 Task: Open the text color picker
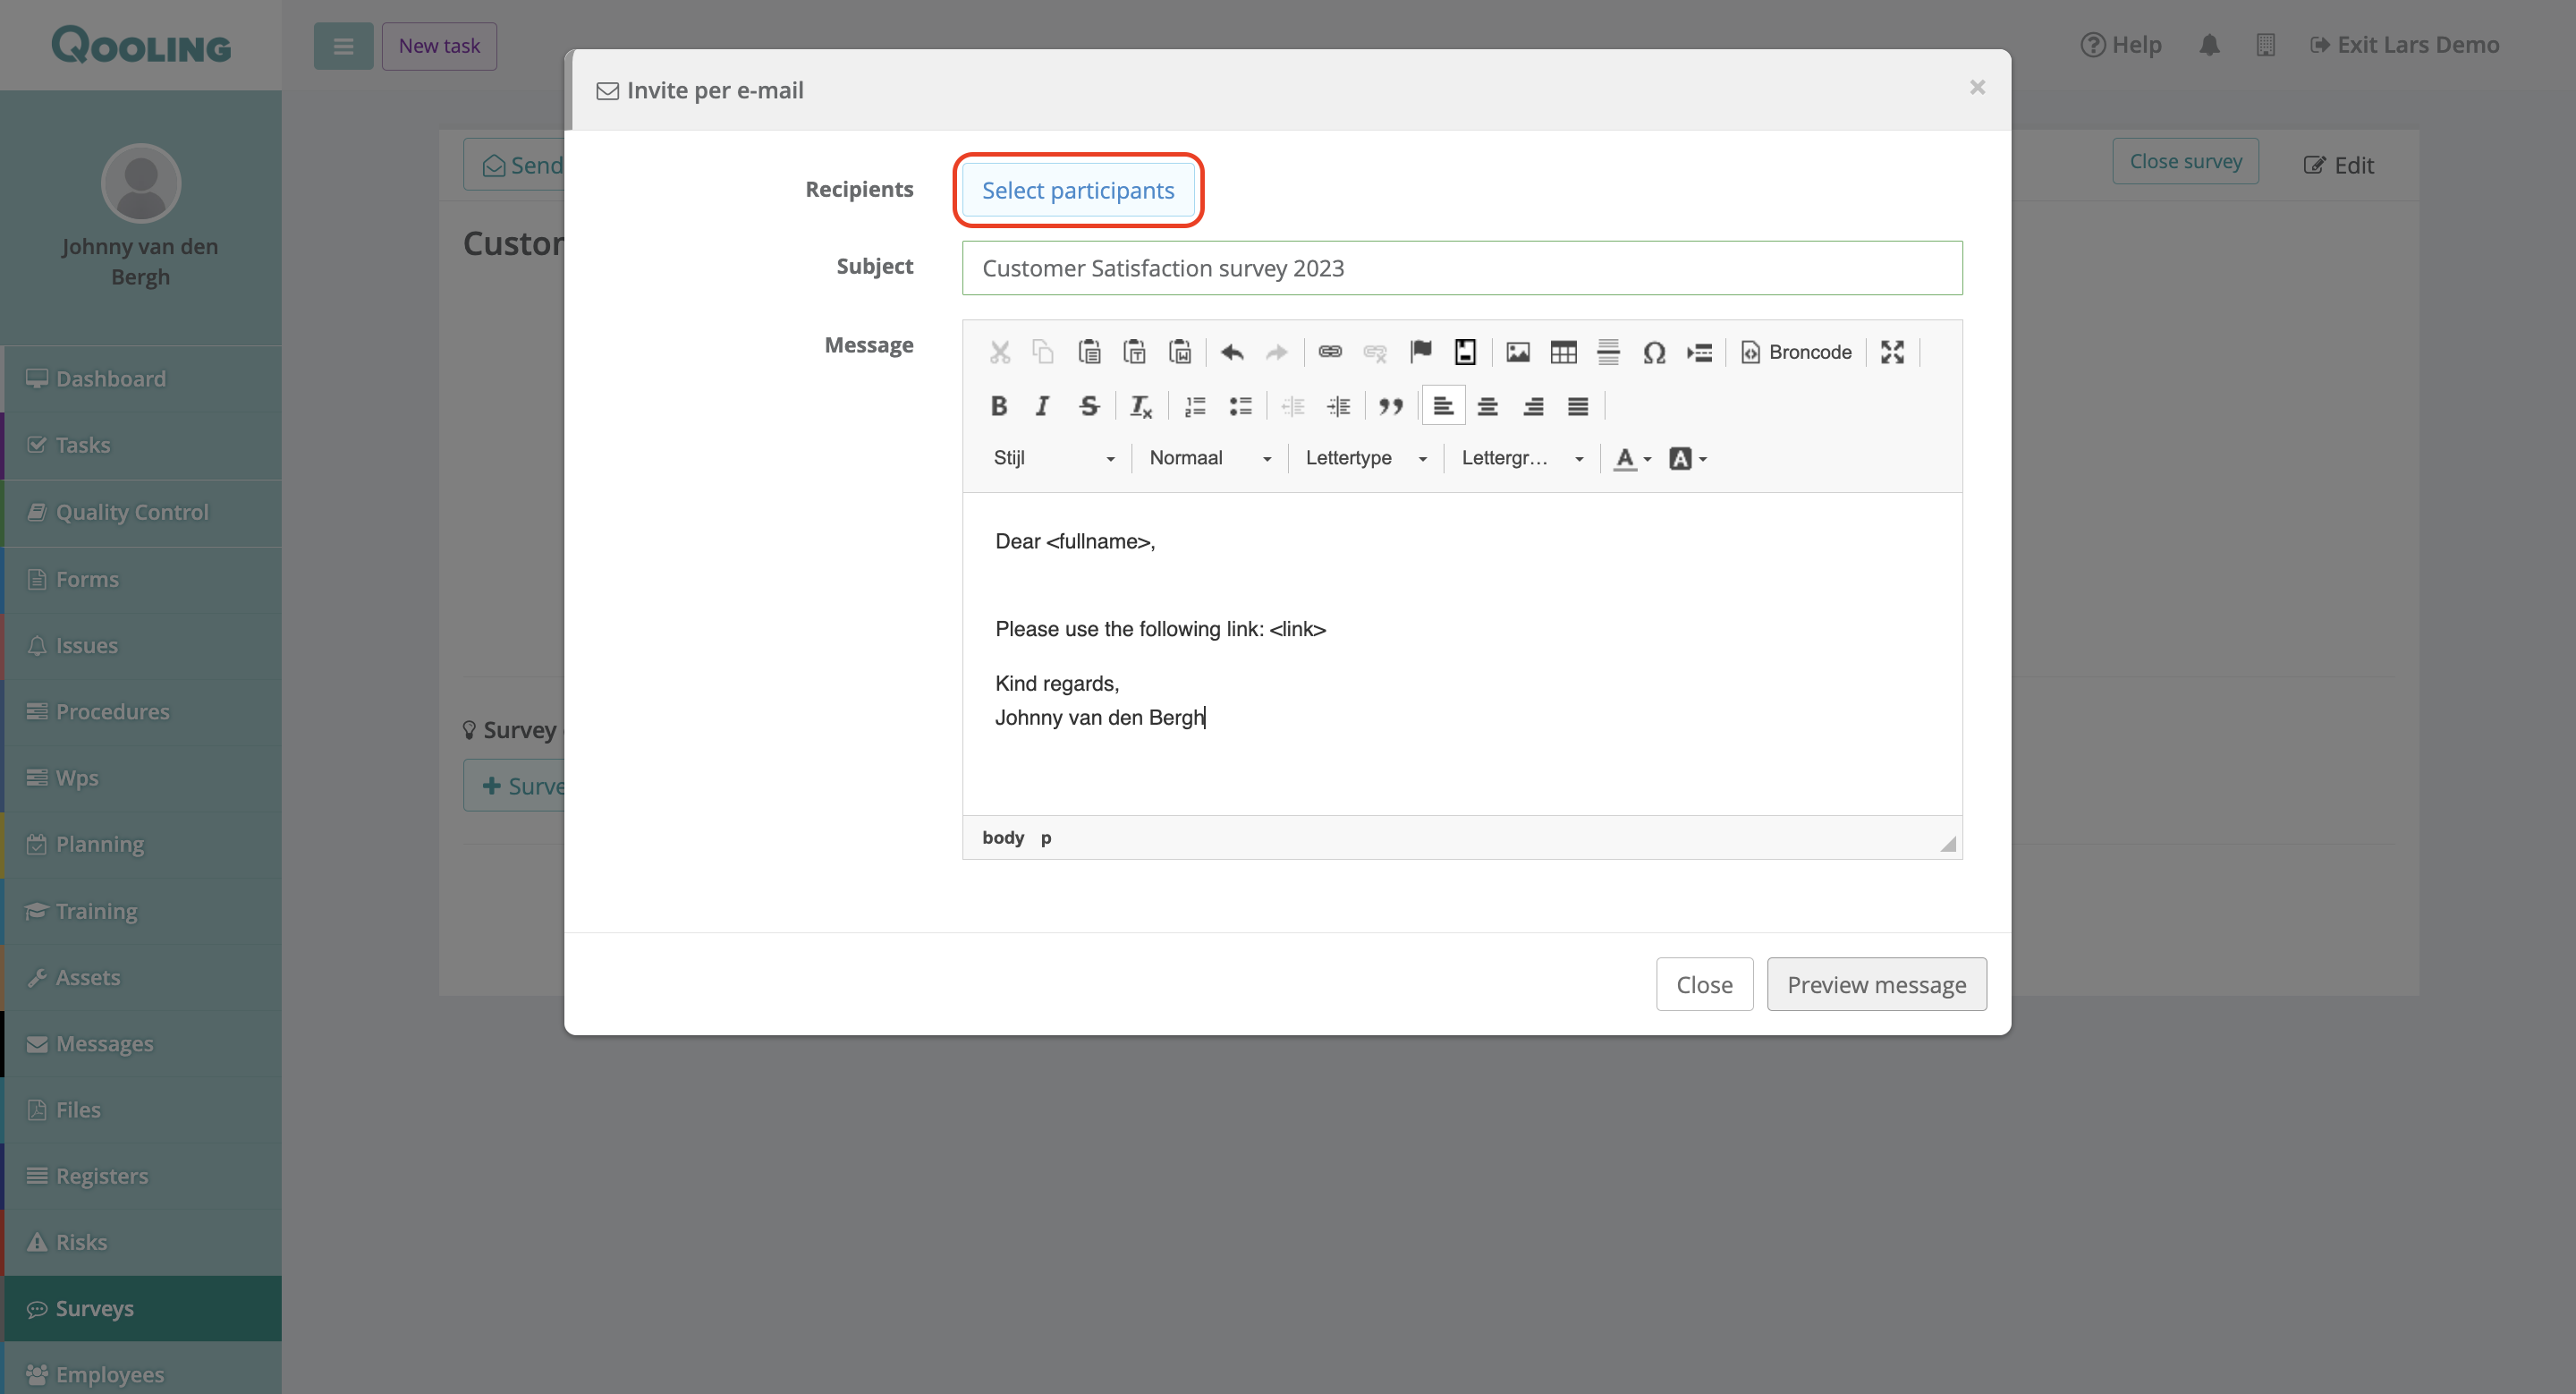[x=1631, y=458]
